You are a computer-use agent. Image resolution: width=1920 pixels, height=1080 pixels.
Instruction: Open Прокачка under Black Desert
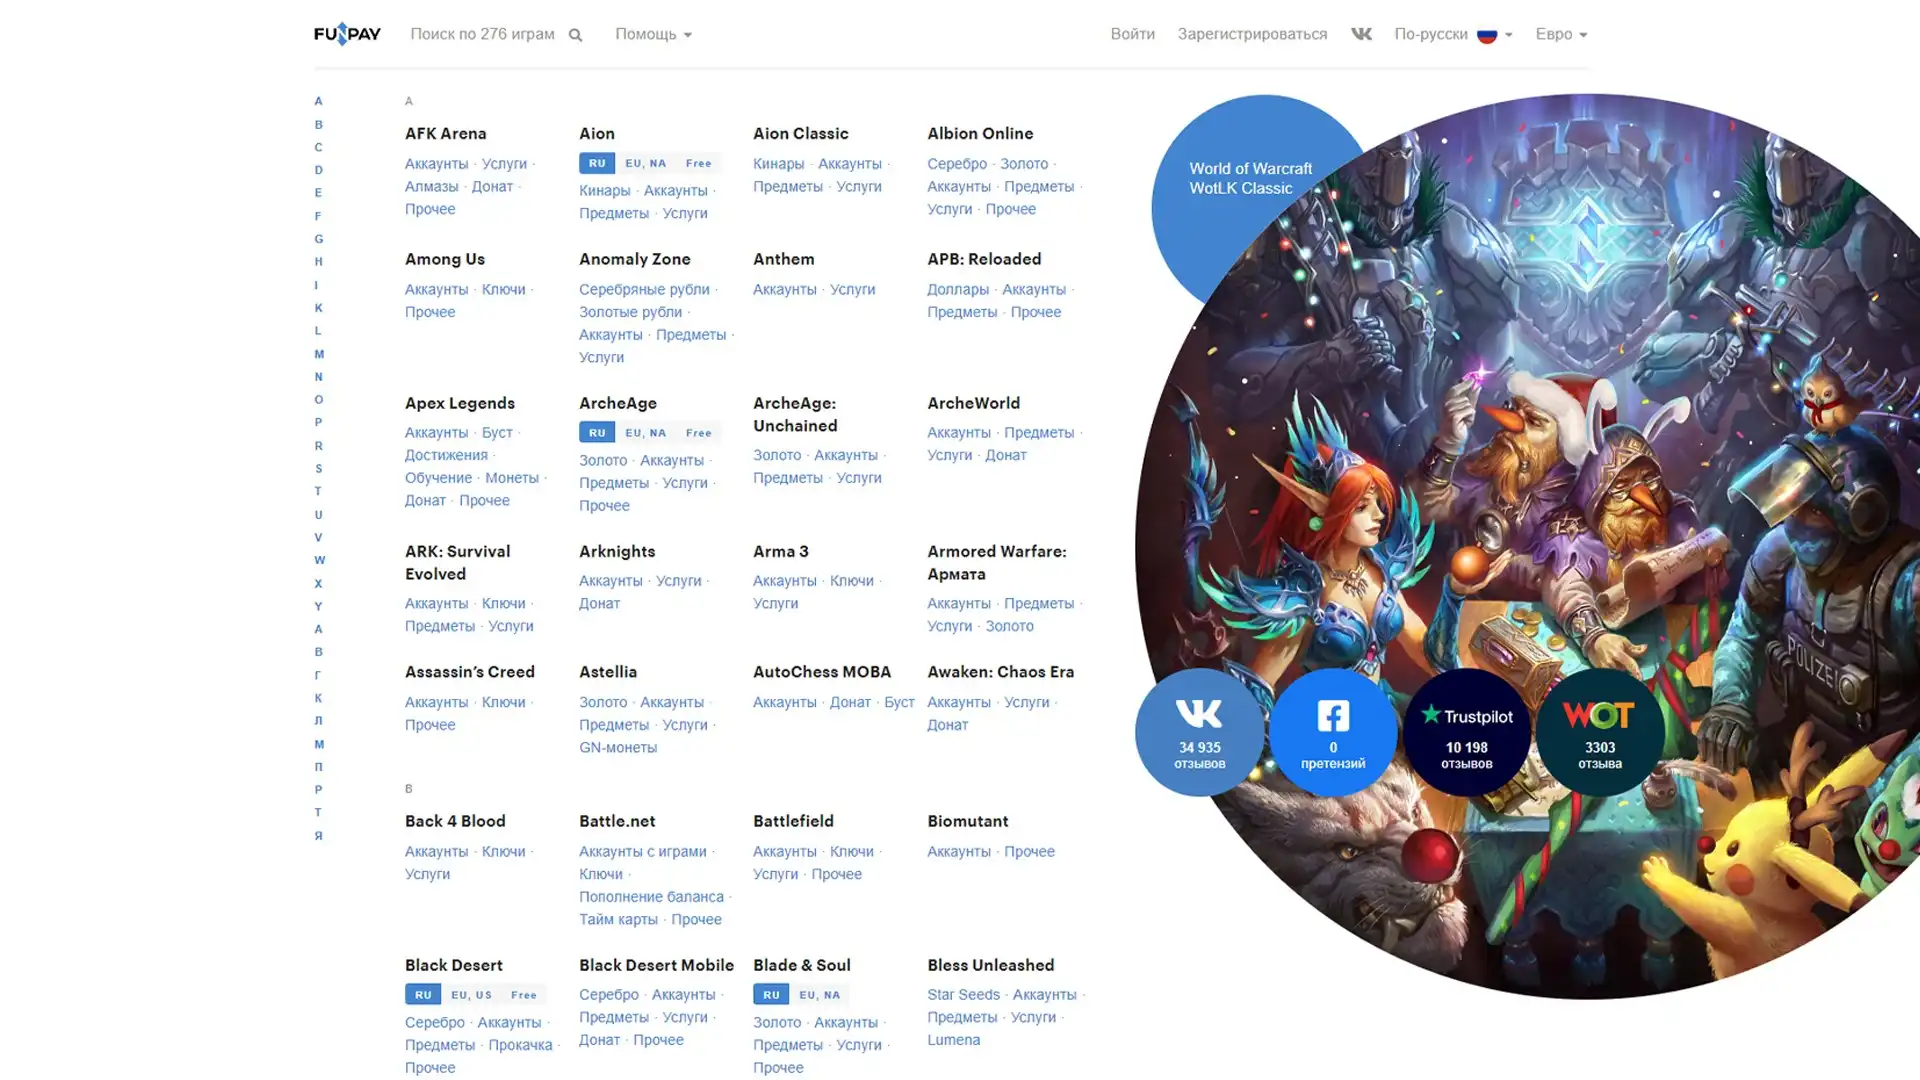pyautogui.click(x=520, y=1045)
